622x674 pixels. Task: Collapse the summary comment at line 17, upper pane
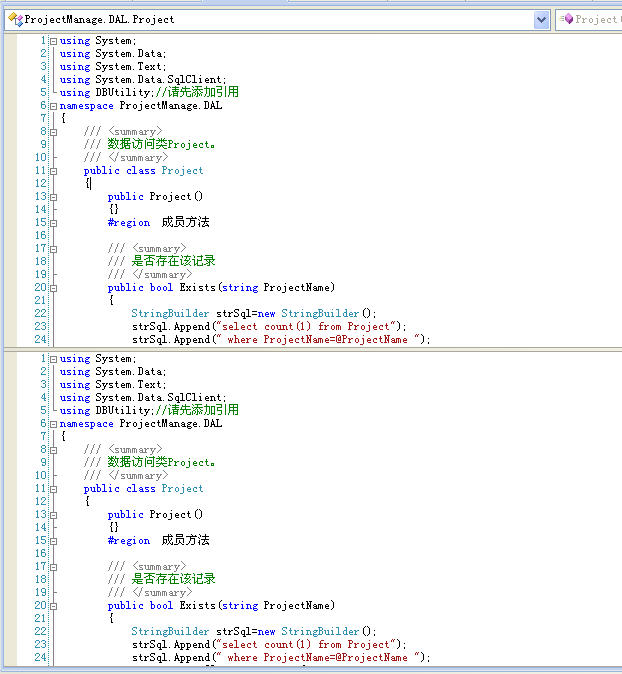pos(53,249)
